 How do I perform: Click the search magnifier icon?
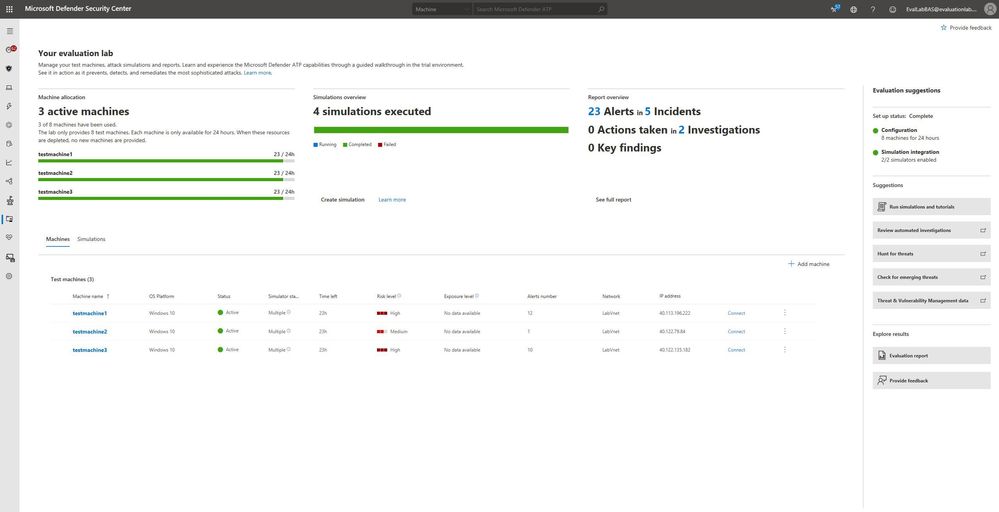[x=601, y=10]
